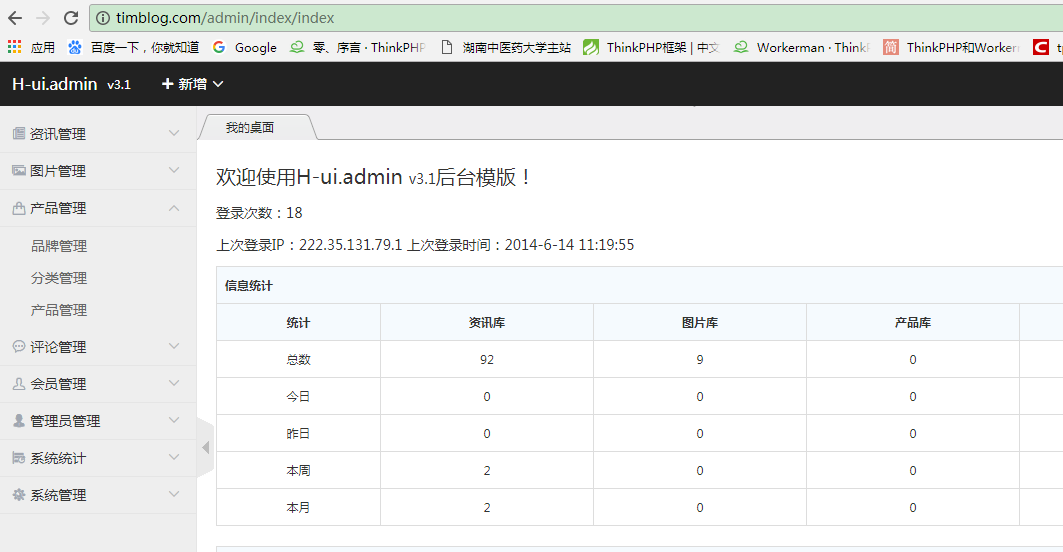Viewport: 1063px width, 552px height.
Task: Click the Workerman bookmark icon
Action: click(x=741, y=47)
